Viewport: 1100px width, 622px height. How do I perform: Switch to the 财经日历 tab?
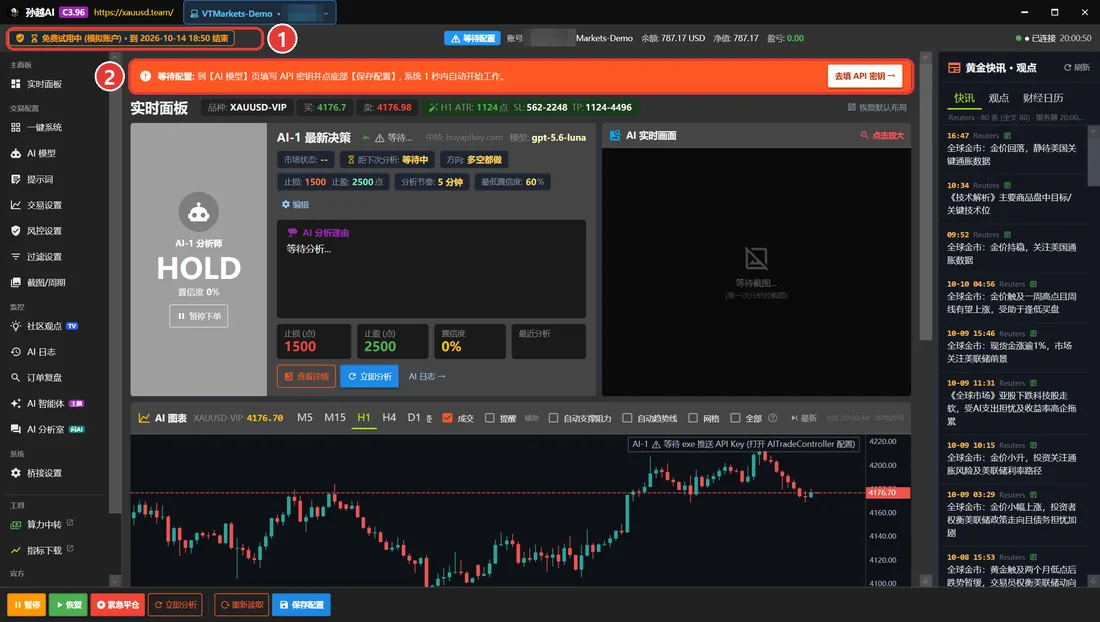point(1042,98)
